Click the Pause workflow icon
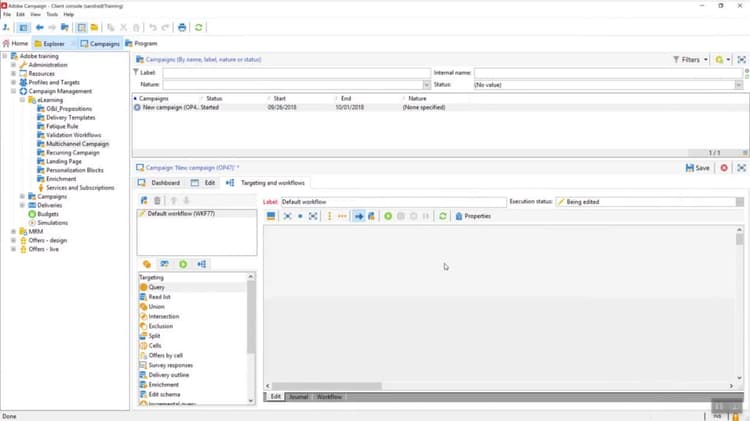This screenshot has width=750, height=421. 426,216
